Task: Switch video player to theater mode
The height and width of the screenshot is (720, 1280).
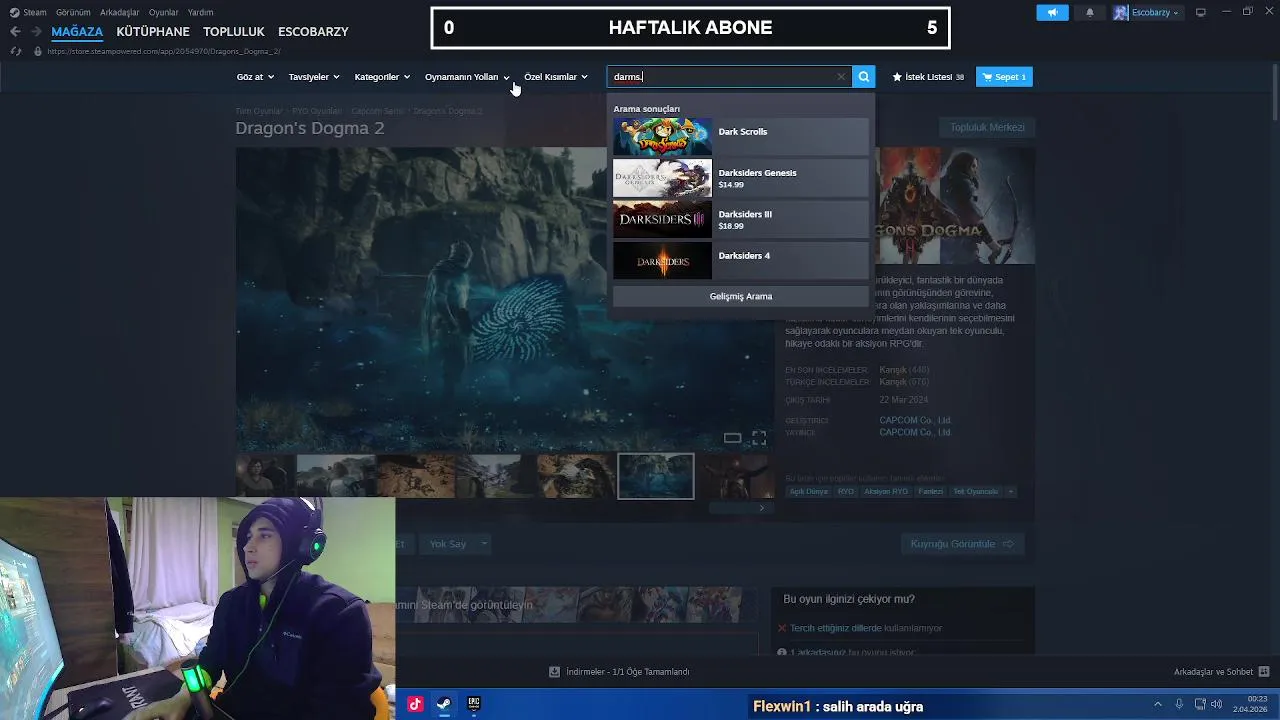Action: pos(733,438)
